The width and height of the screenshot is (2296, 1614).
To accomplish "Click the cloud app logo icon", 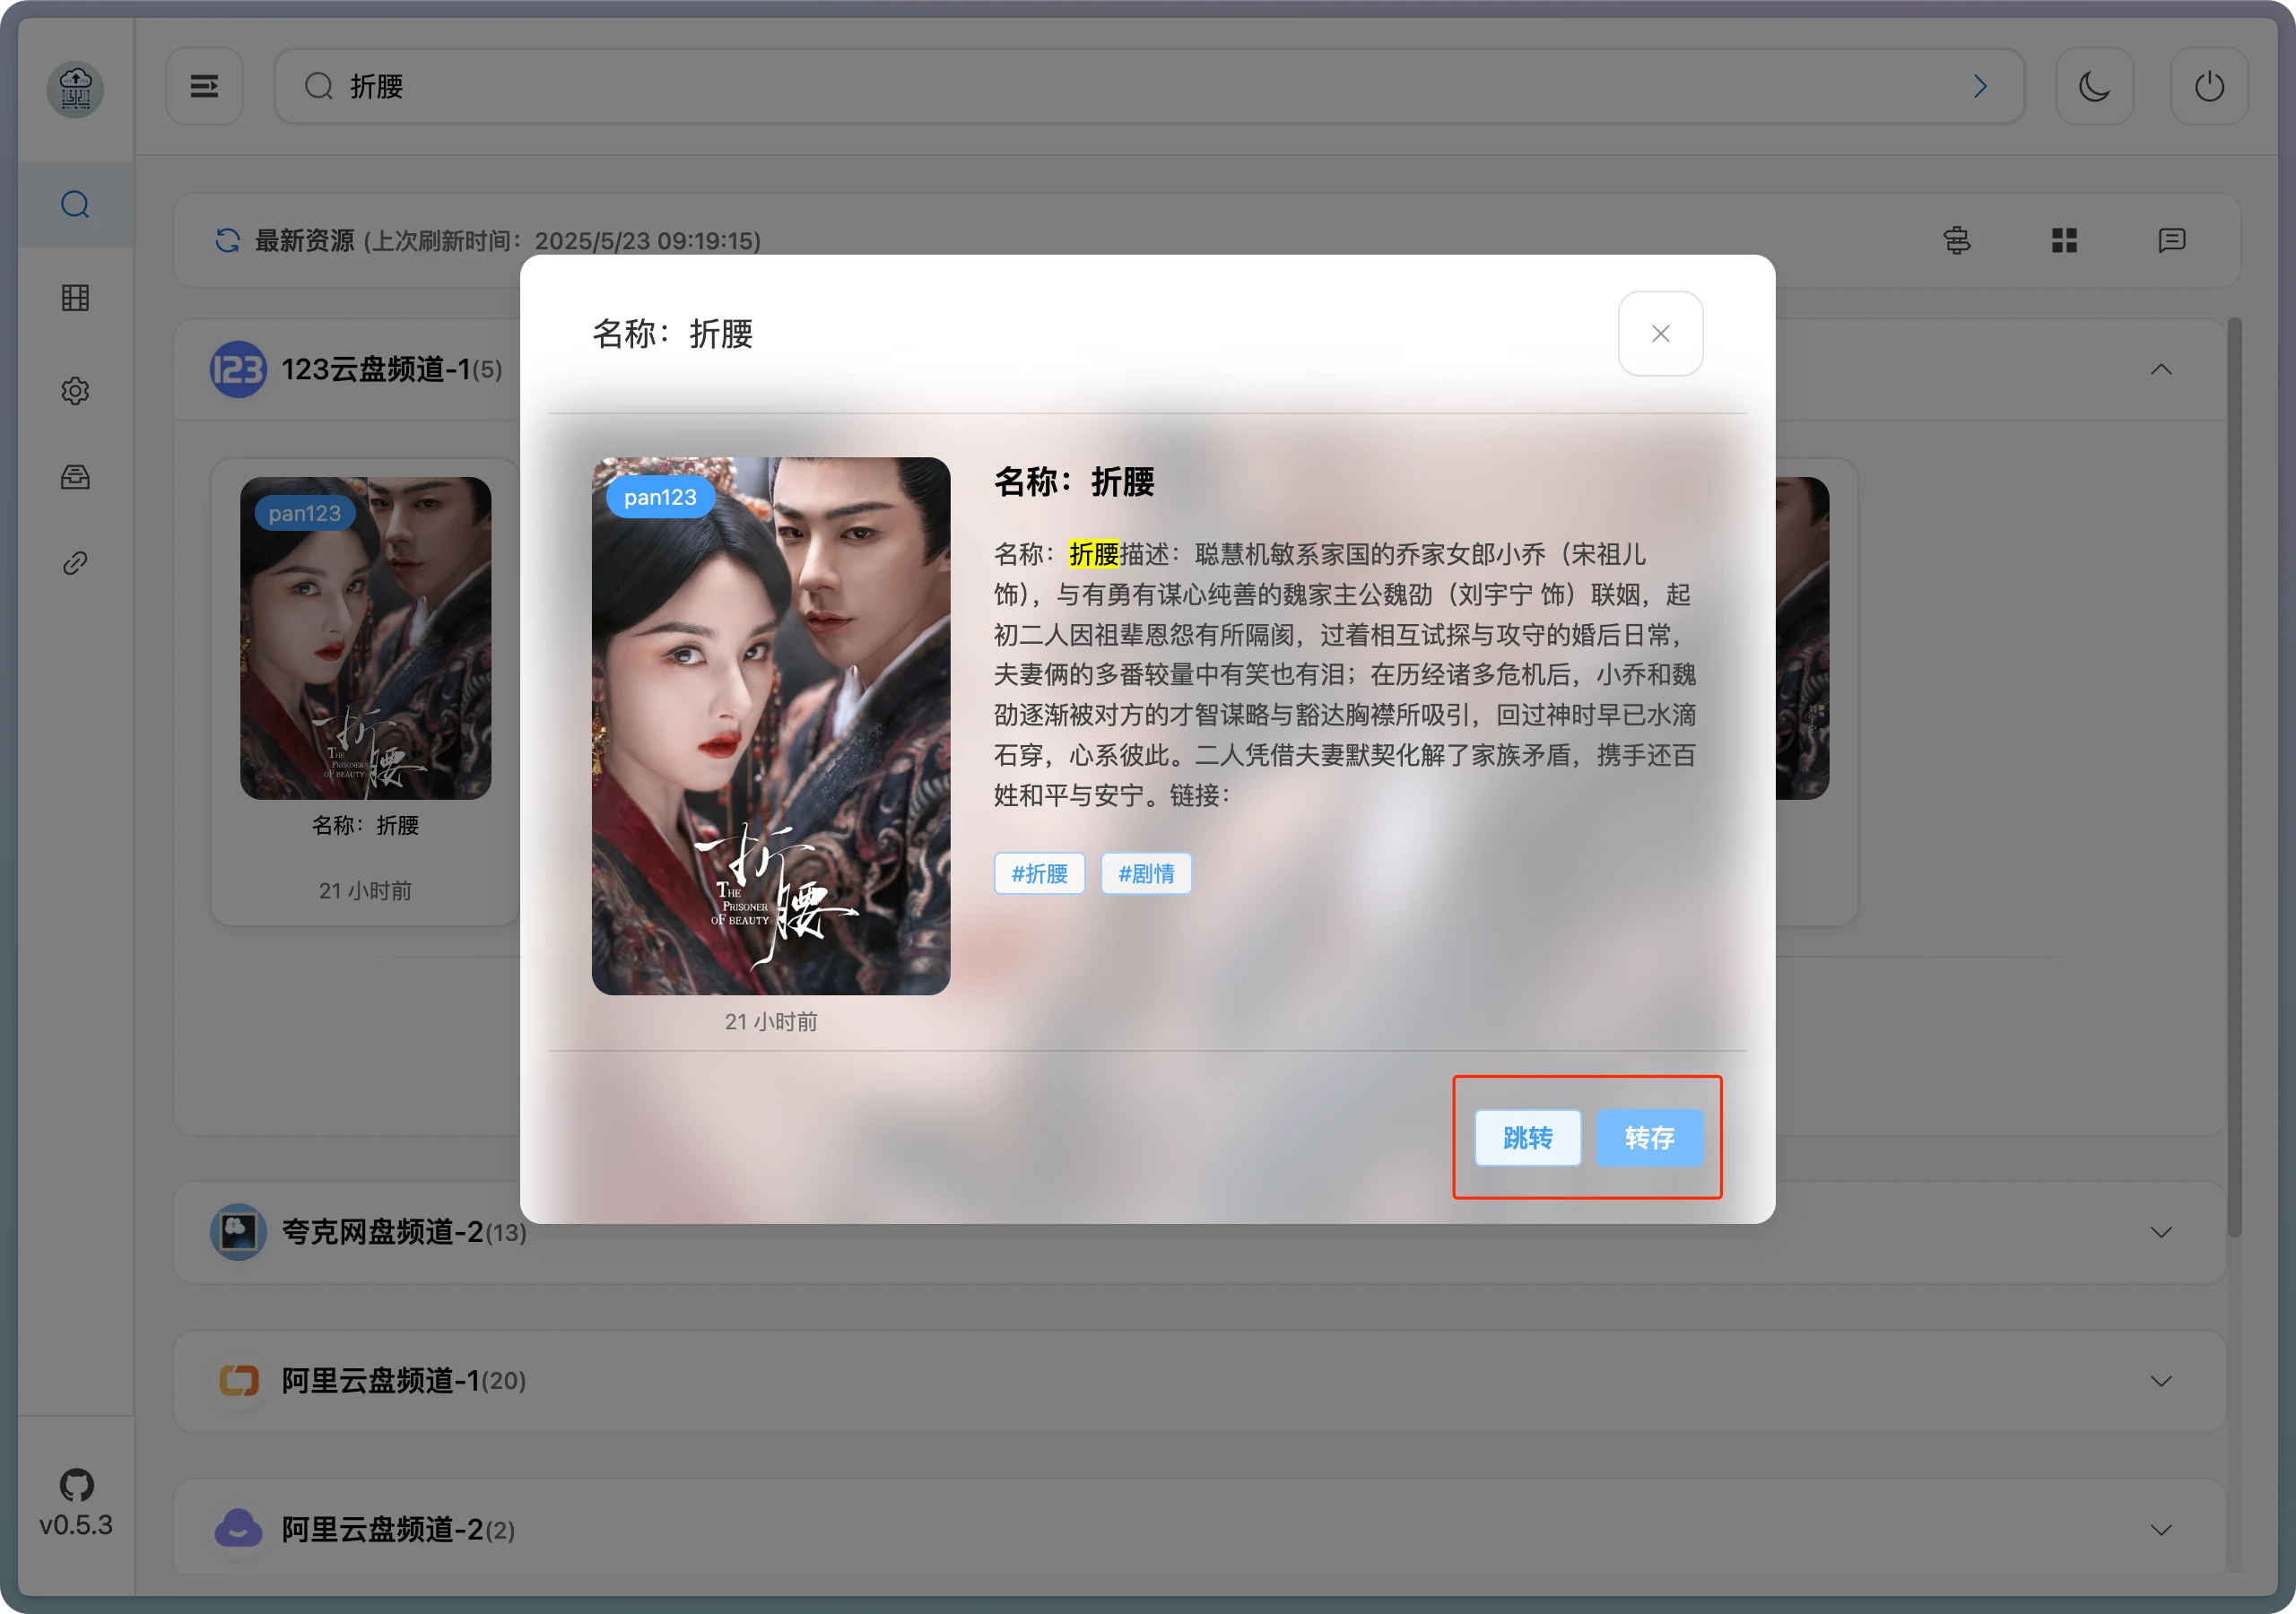I will tap(75, 90).
